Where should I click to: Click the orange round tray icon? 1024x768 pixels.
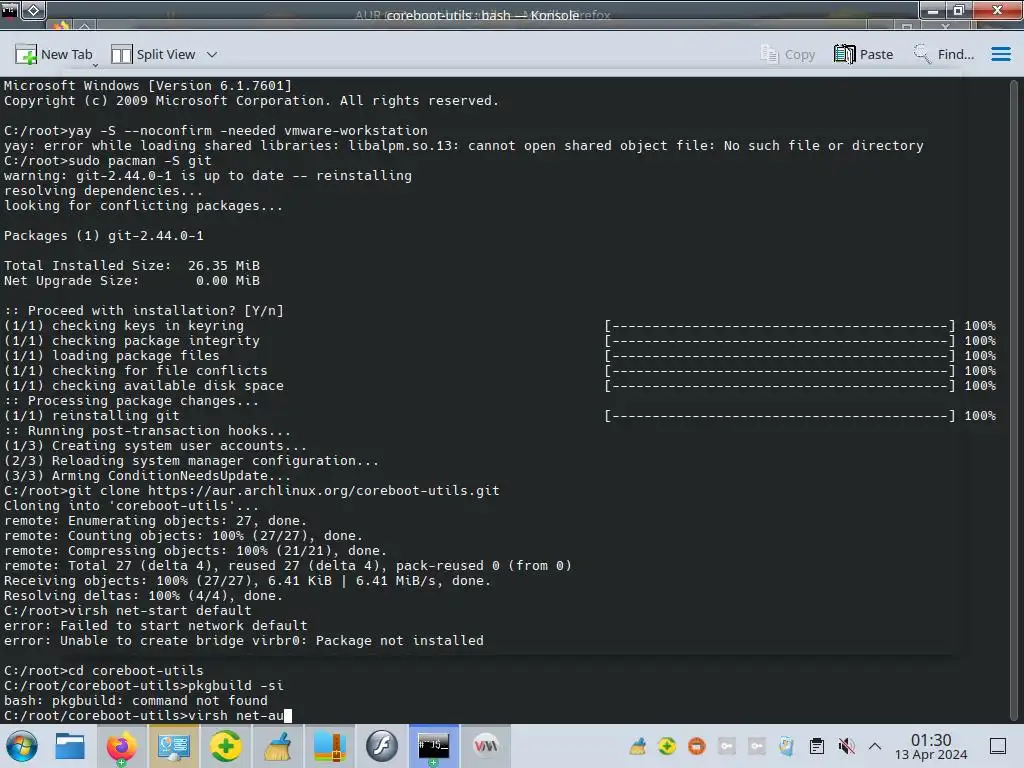(x=697, y=746)
